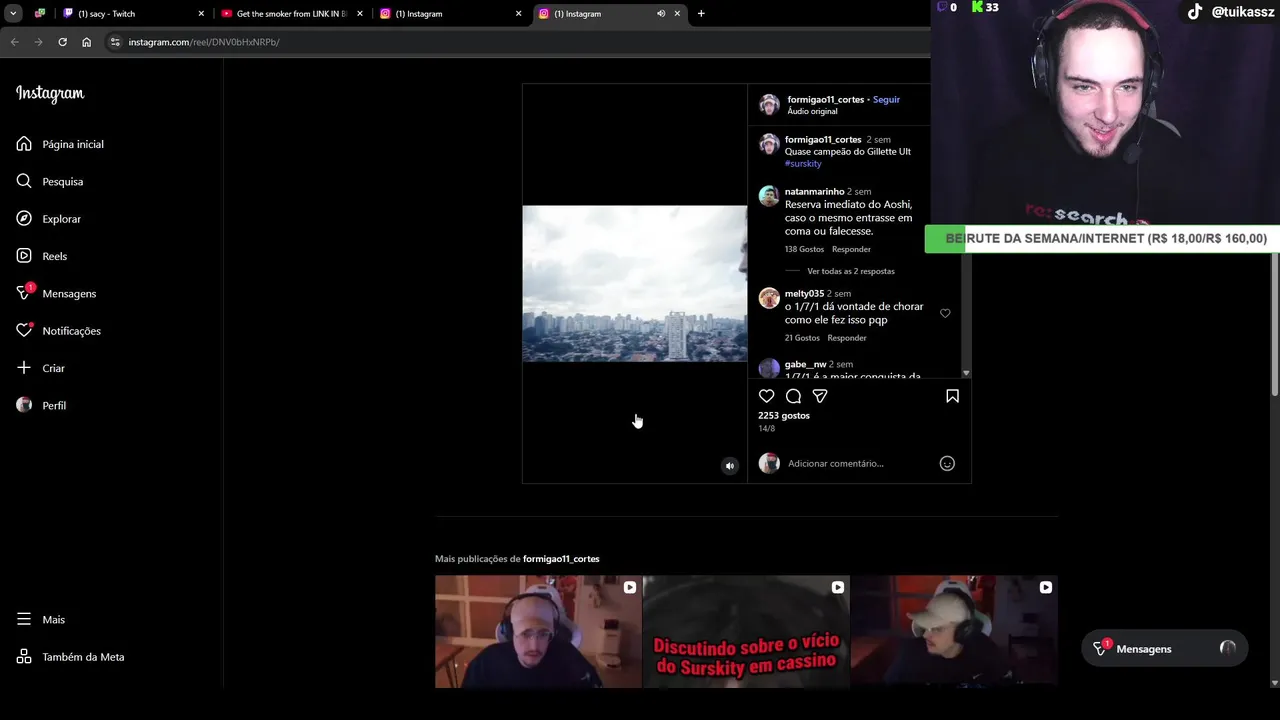Open the pinned tab next to Twitch
Viewport: 1280px width, 720px height.
[x=40, y=14]
